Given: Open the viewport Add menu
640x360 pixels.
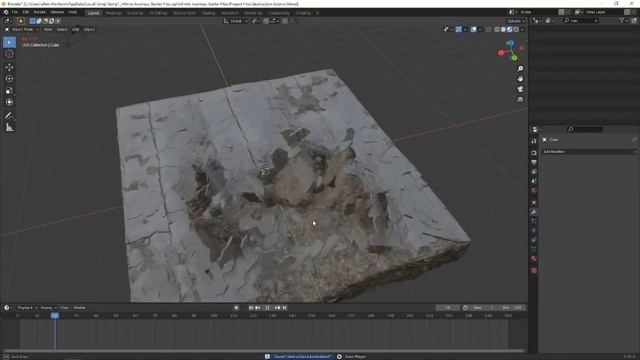Looking at the screenshot, I should click(76, 29).
